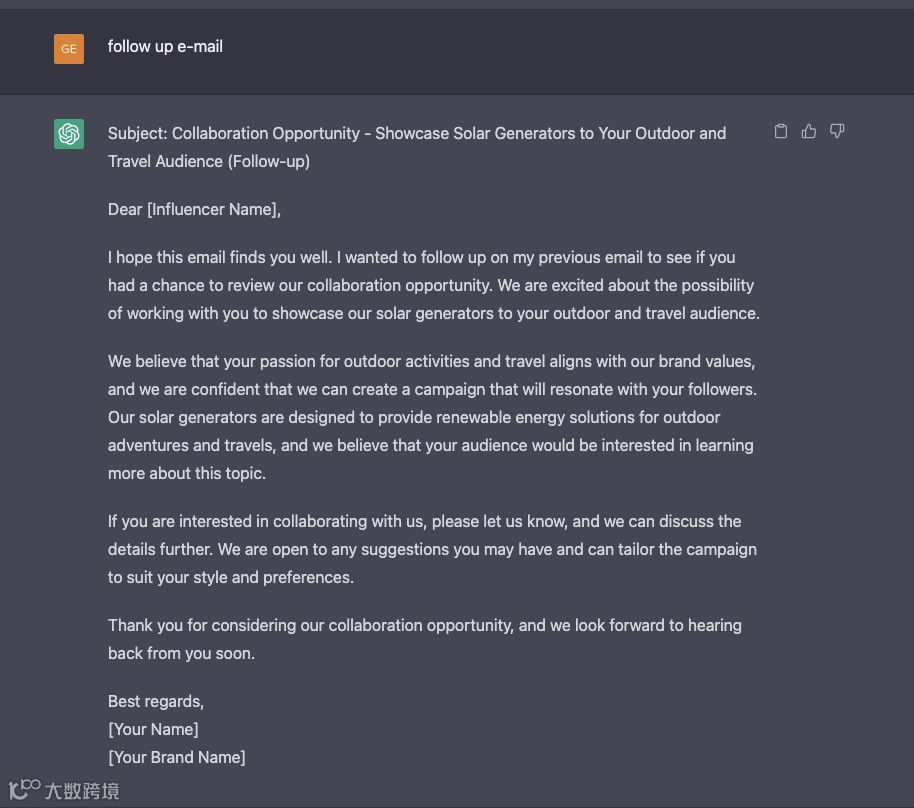The image size is (914, 808).
Task: Click the '[Your Brand Name]' placeholder
Action: tap(176, 757)
